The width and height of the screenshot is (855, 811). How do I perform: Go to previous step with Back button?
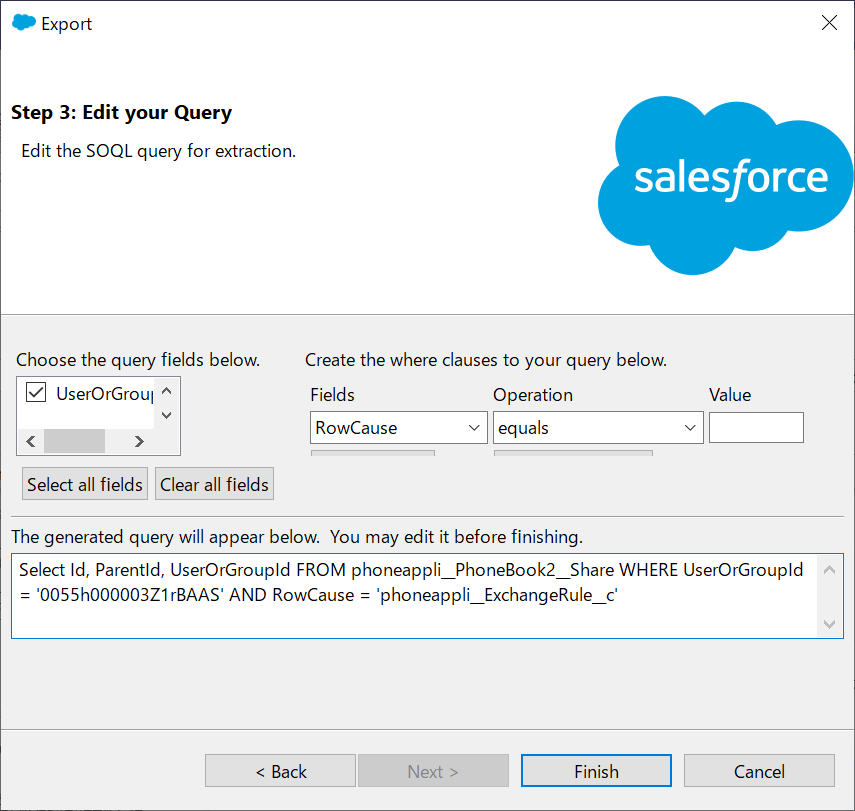[x=280, y=771]
